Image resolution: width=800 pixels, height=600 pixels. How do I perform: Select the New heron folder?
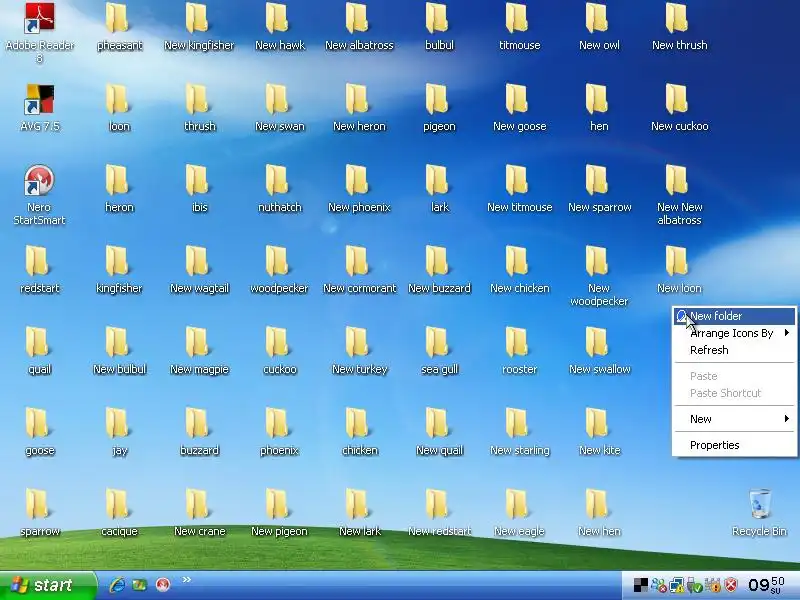359,108
